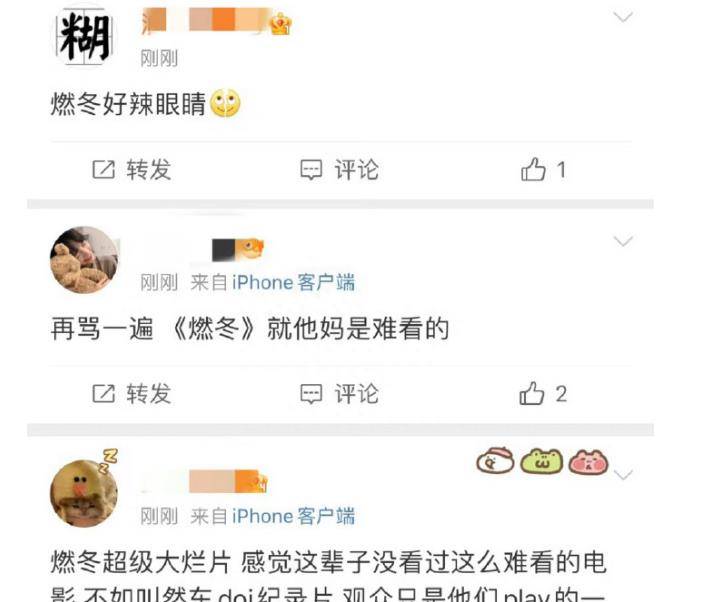
Task: Click iPhone客户端 link on third post
Action: tap(293, 516)
